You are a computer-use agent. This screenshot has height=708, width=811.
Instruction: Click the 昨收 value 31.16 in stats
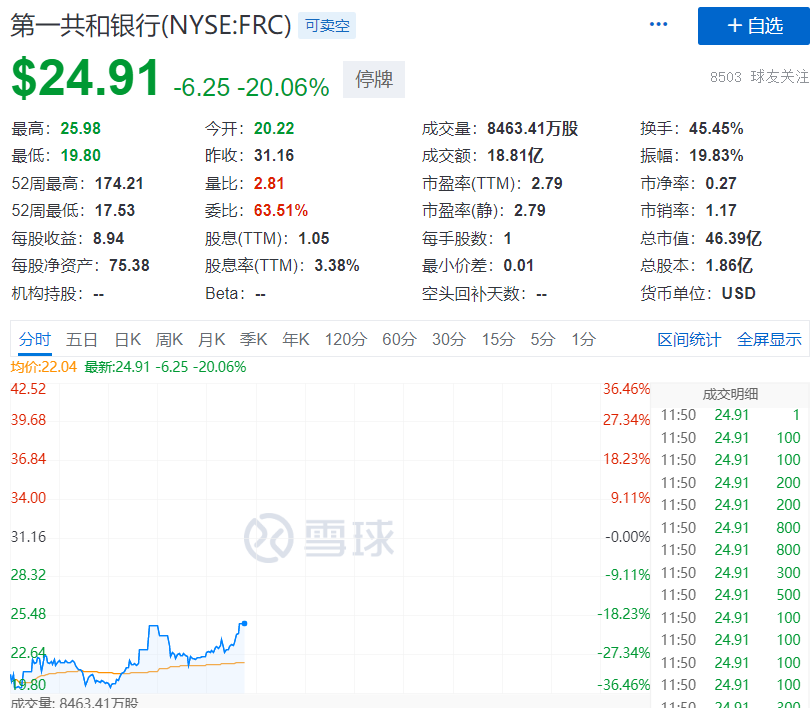coord(274,155)
